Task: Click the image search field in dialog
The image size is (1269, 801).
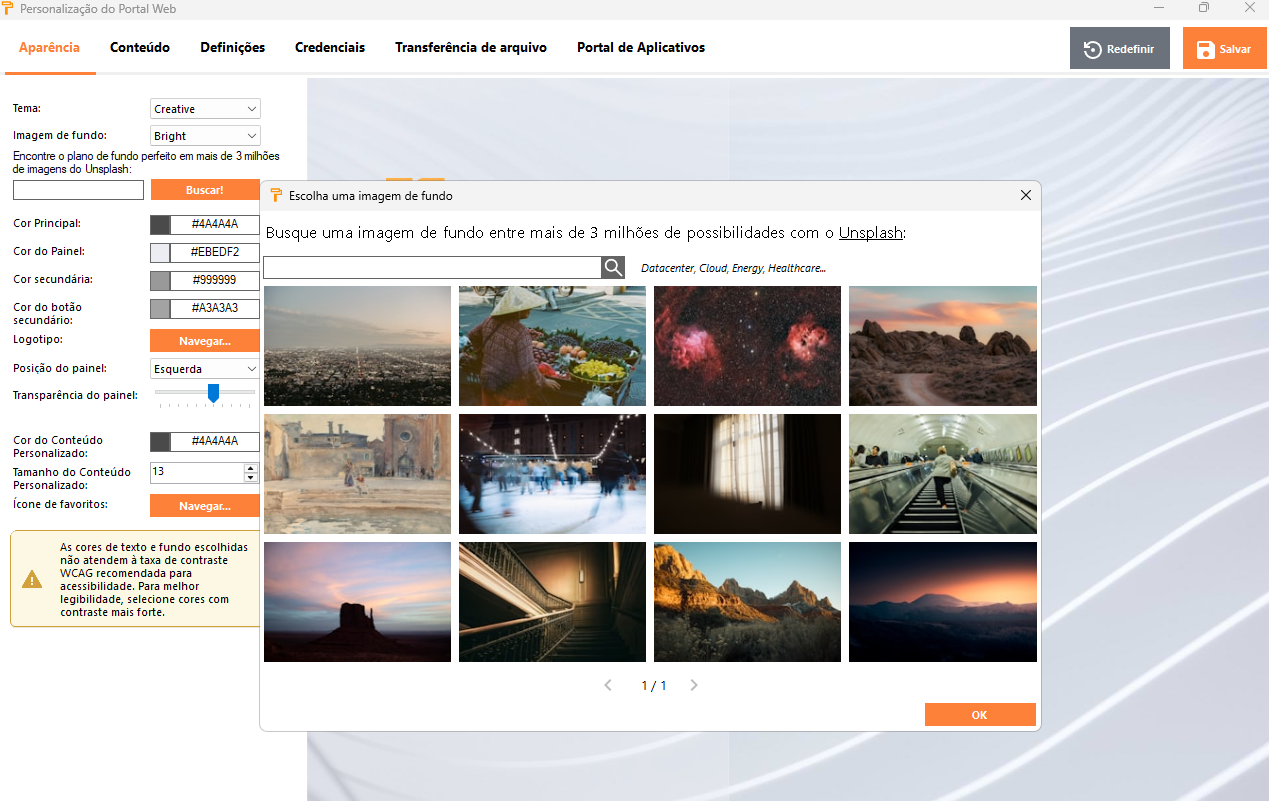Action: [x=431, y=267]
